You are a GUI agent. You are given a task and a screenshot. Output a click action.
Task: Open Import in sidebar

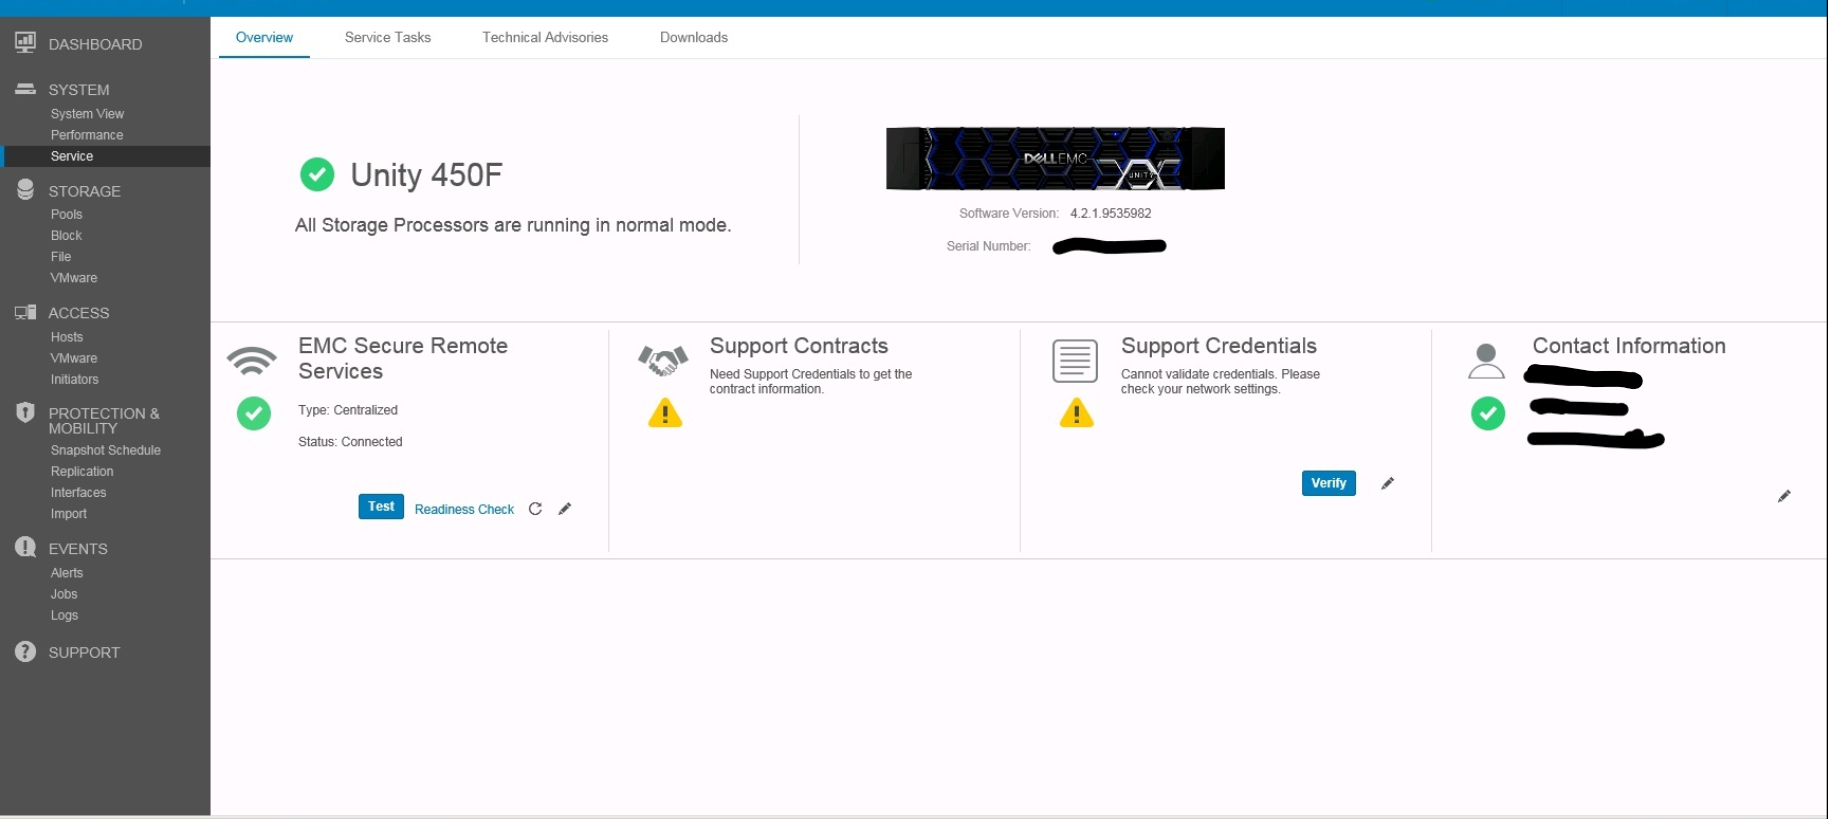pos(69,513)
